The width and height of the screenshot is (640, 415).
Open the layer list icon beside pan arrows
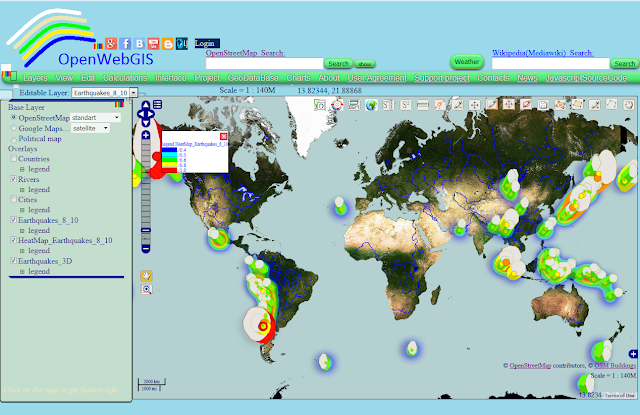coord(158,104)
